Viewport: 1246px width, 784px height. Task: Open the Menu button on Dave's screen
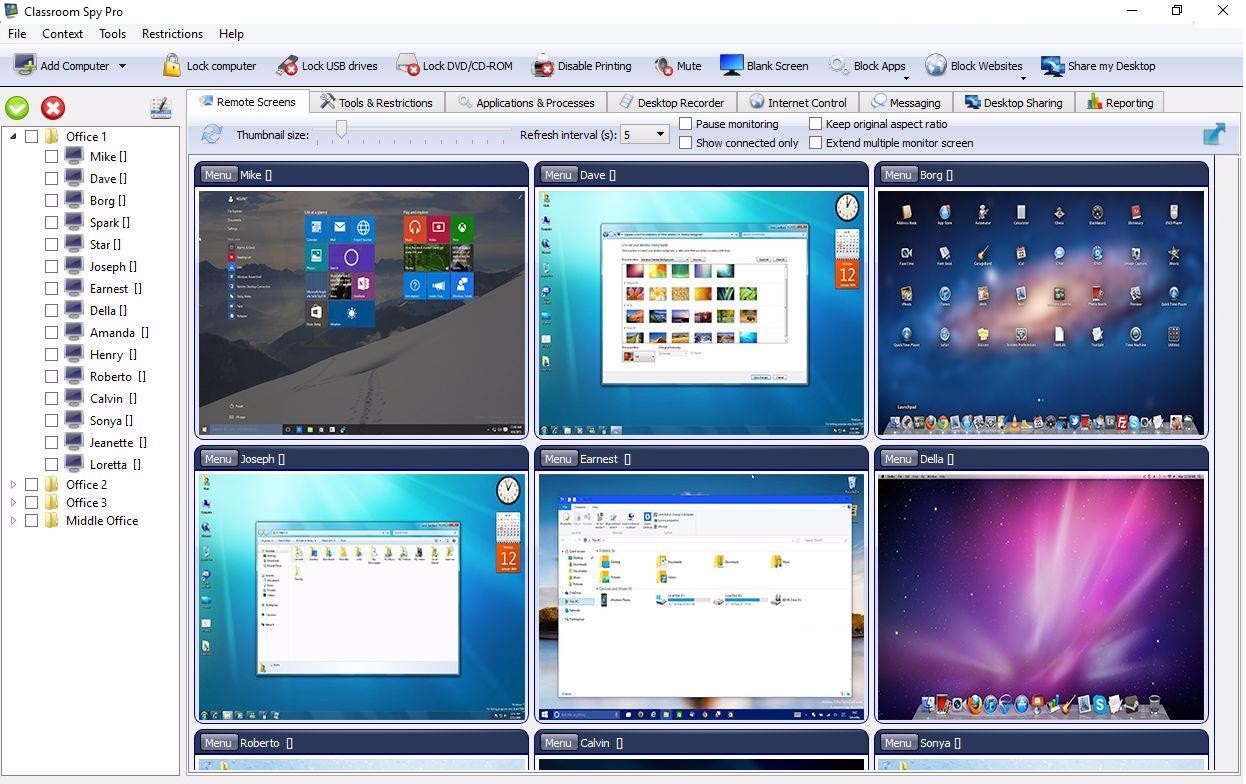point(558,174)
